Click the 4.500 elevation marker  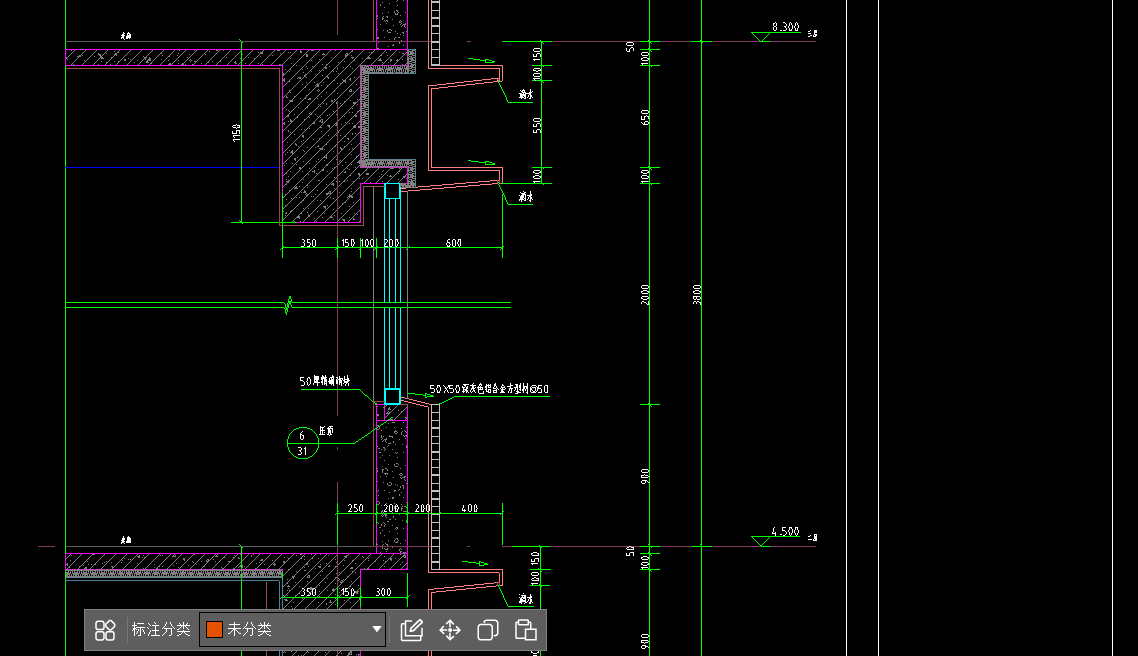(785, 532)
